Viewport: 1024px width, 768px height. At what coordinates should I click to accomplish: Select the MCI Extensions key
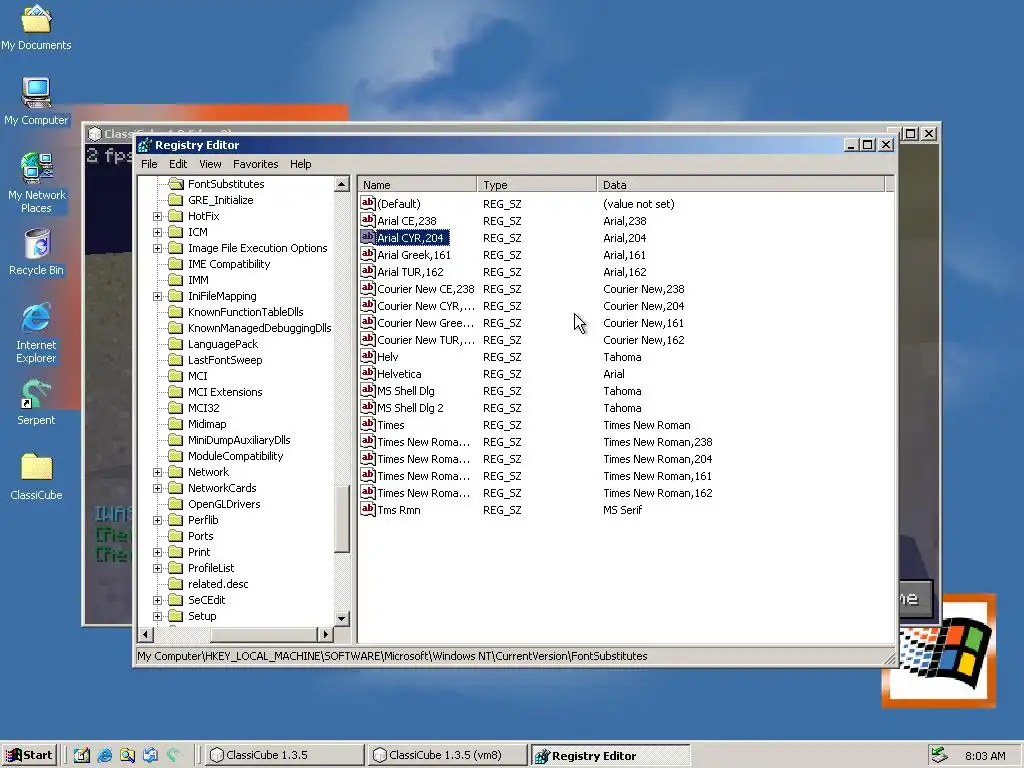(225, 392)
